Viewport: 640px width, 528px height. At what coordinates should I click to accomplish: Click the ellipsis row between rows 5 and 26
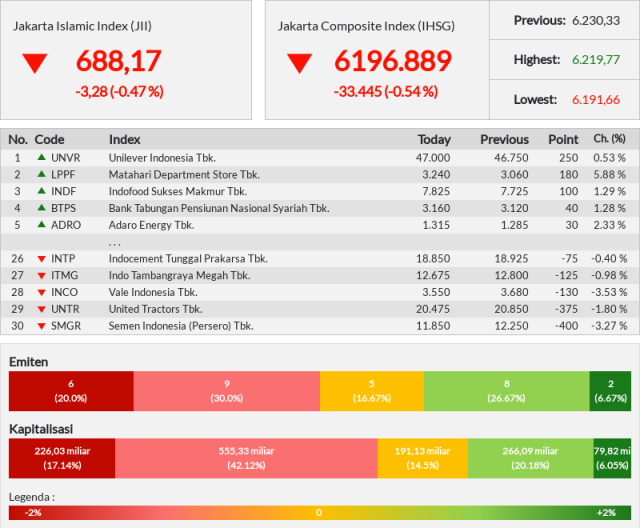click(320, 242)
